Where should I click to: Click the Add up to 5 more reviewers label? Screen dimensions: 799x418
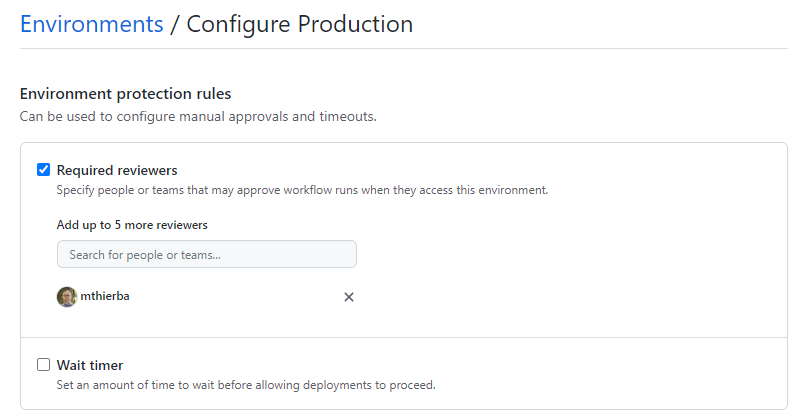132,225
